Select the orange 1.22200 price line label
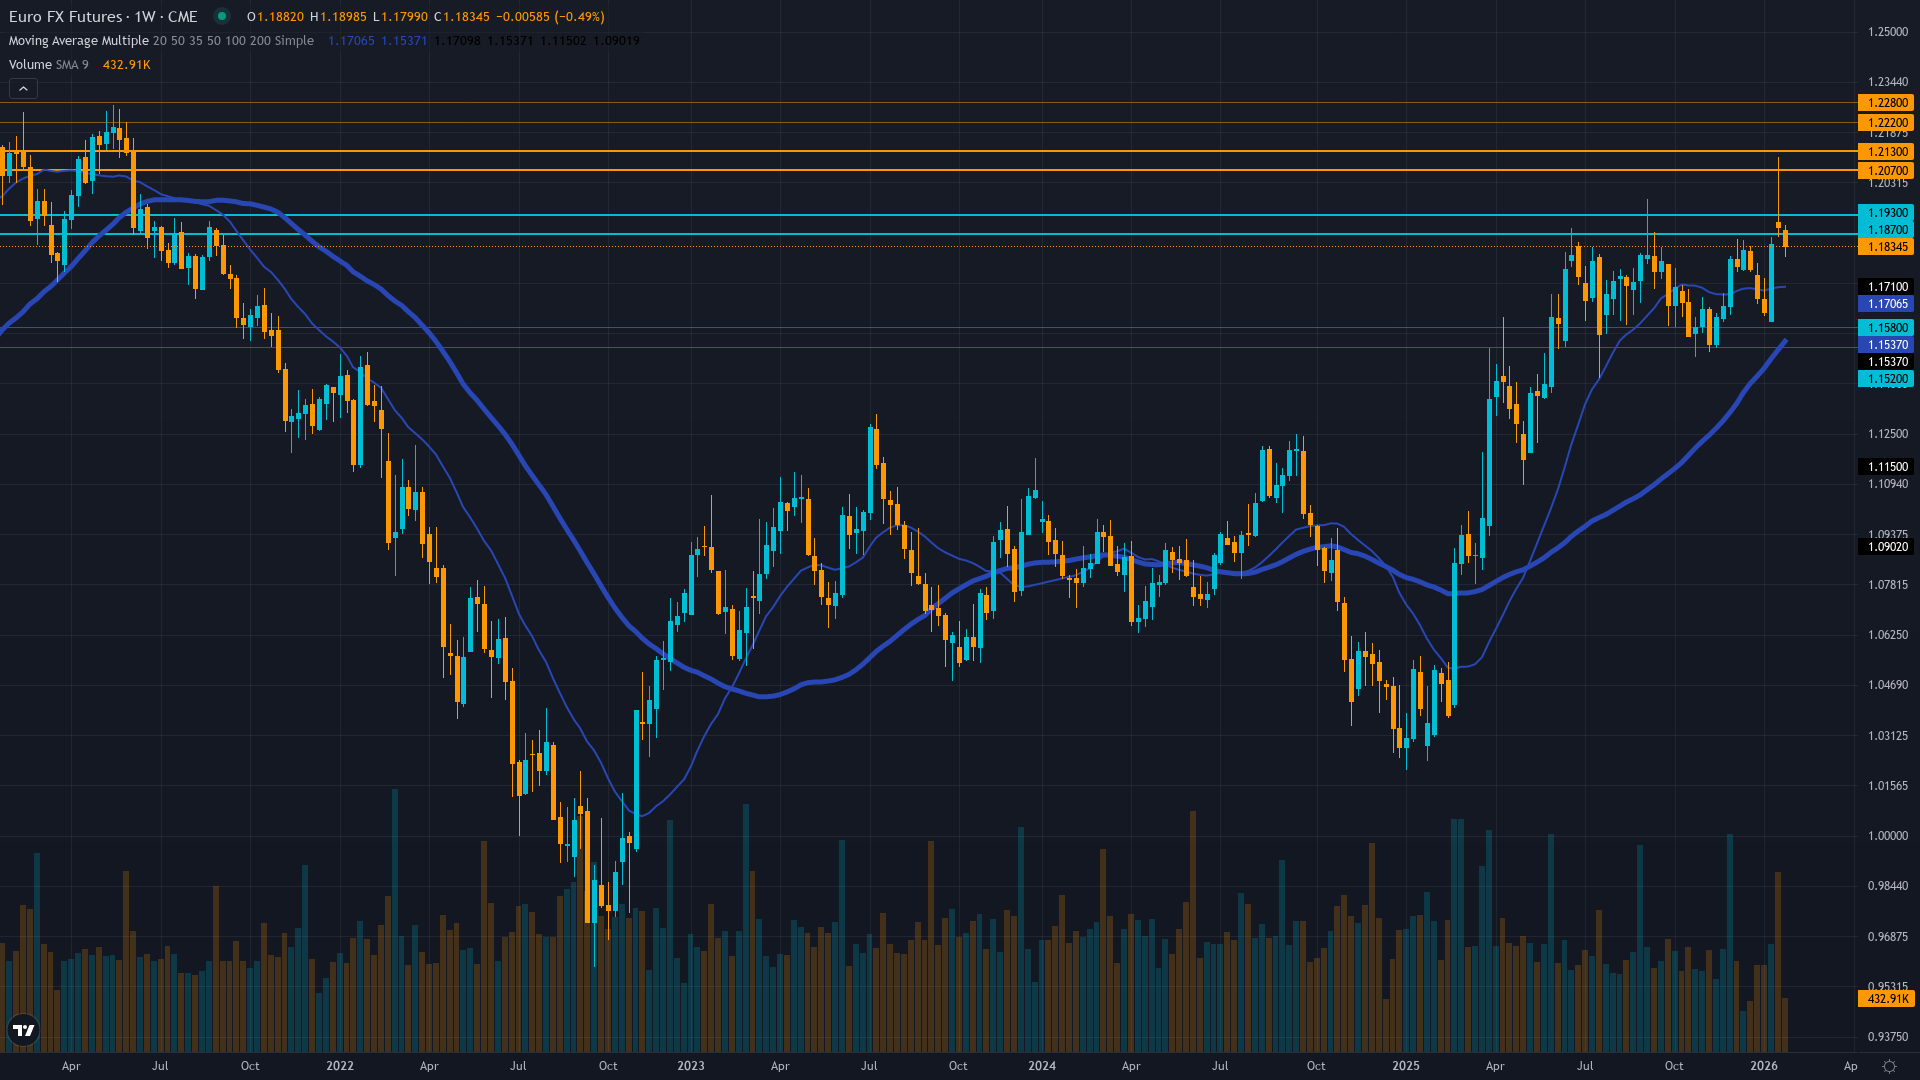 point(1886,123)
